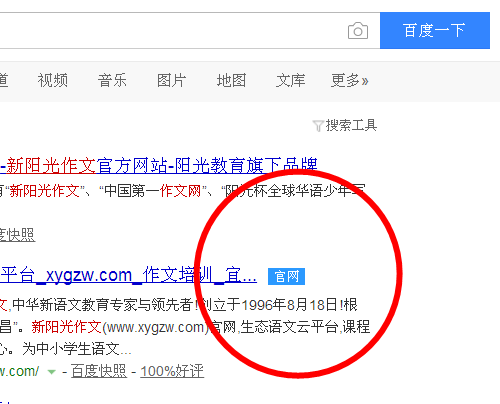Open the first result's 快照 link

pyautogui.click(x=17, y=235)
